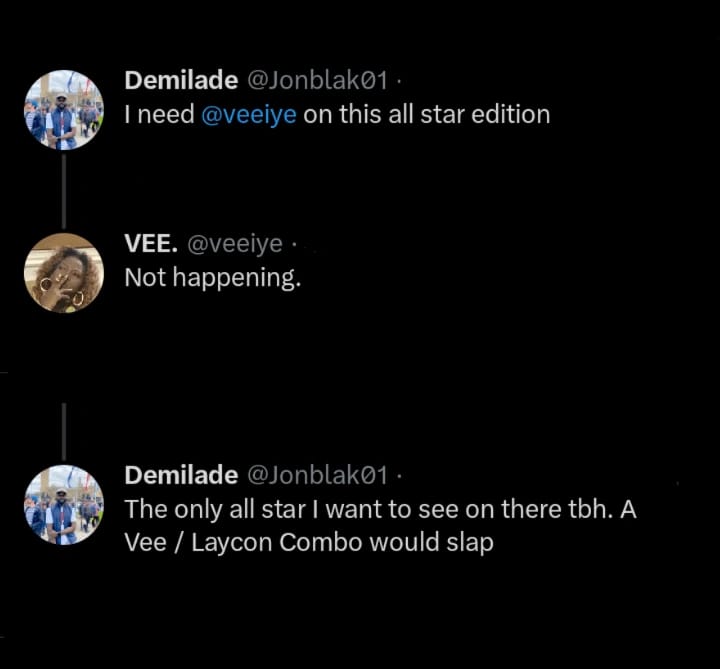Open the grey @veeiye handle beside VEE.
The height and width of the screenshot is (669, 720).
(x=234, y=244)
